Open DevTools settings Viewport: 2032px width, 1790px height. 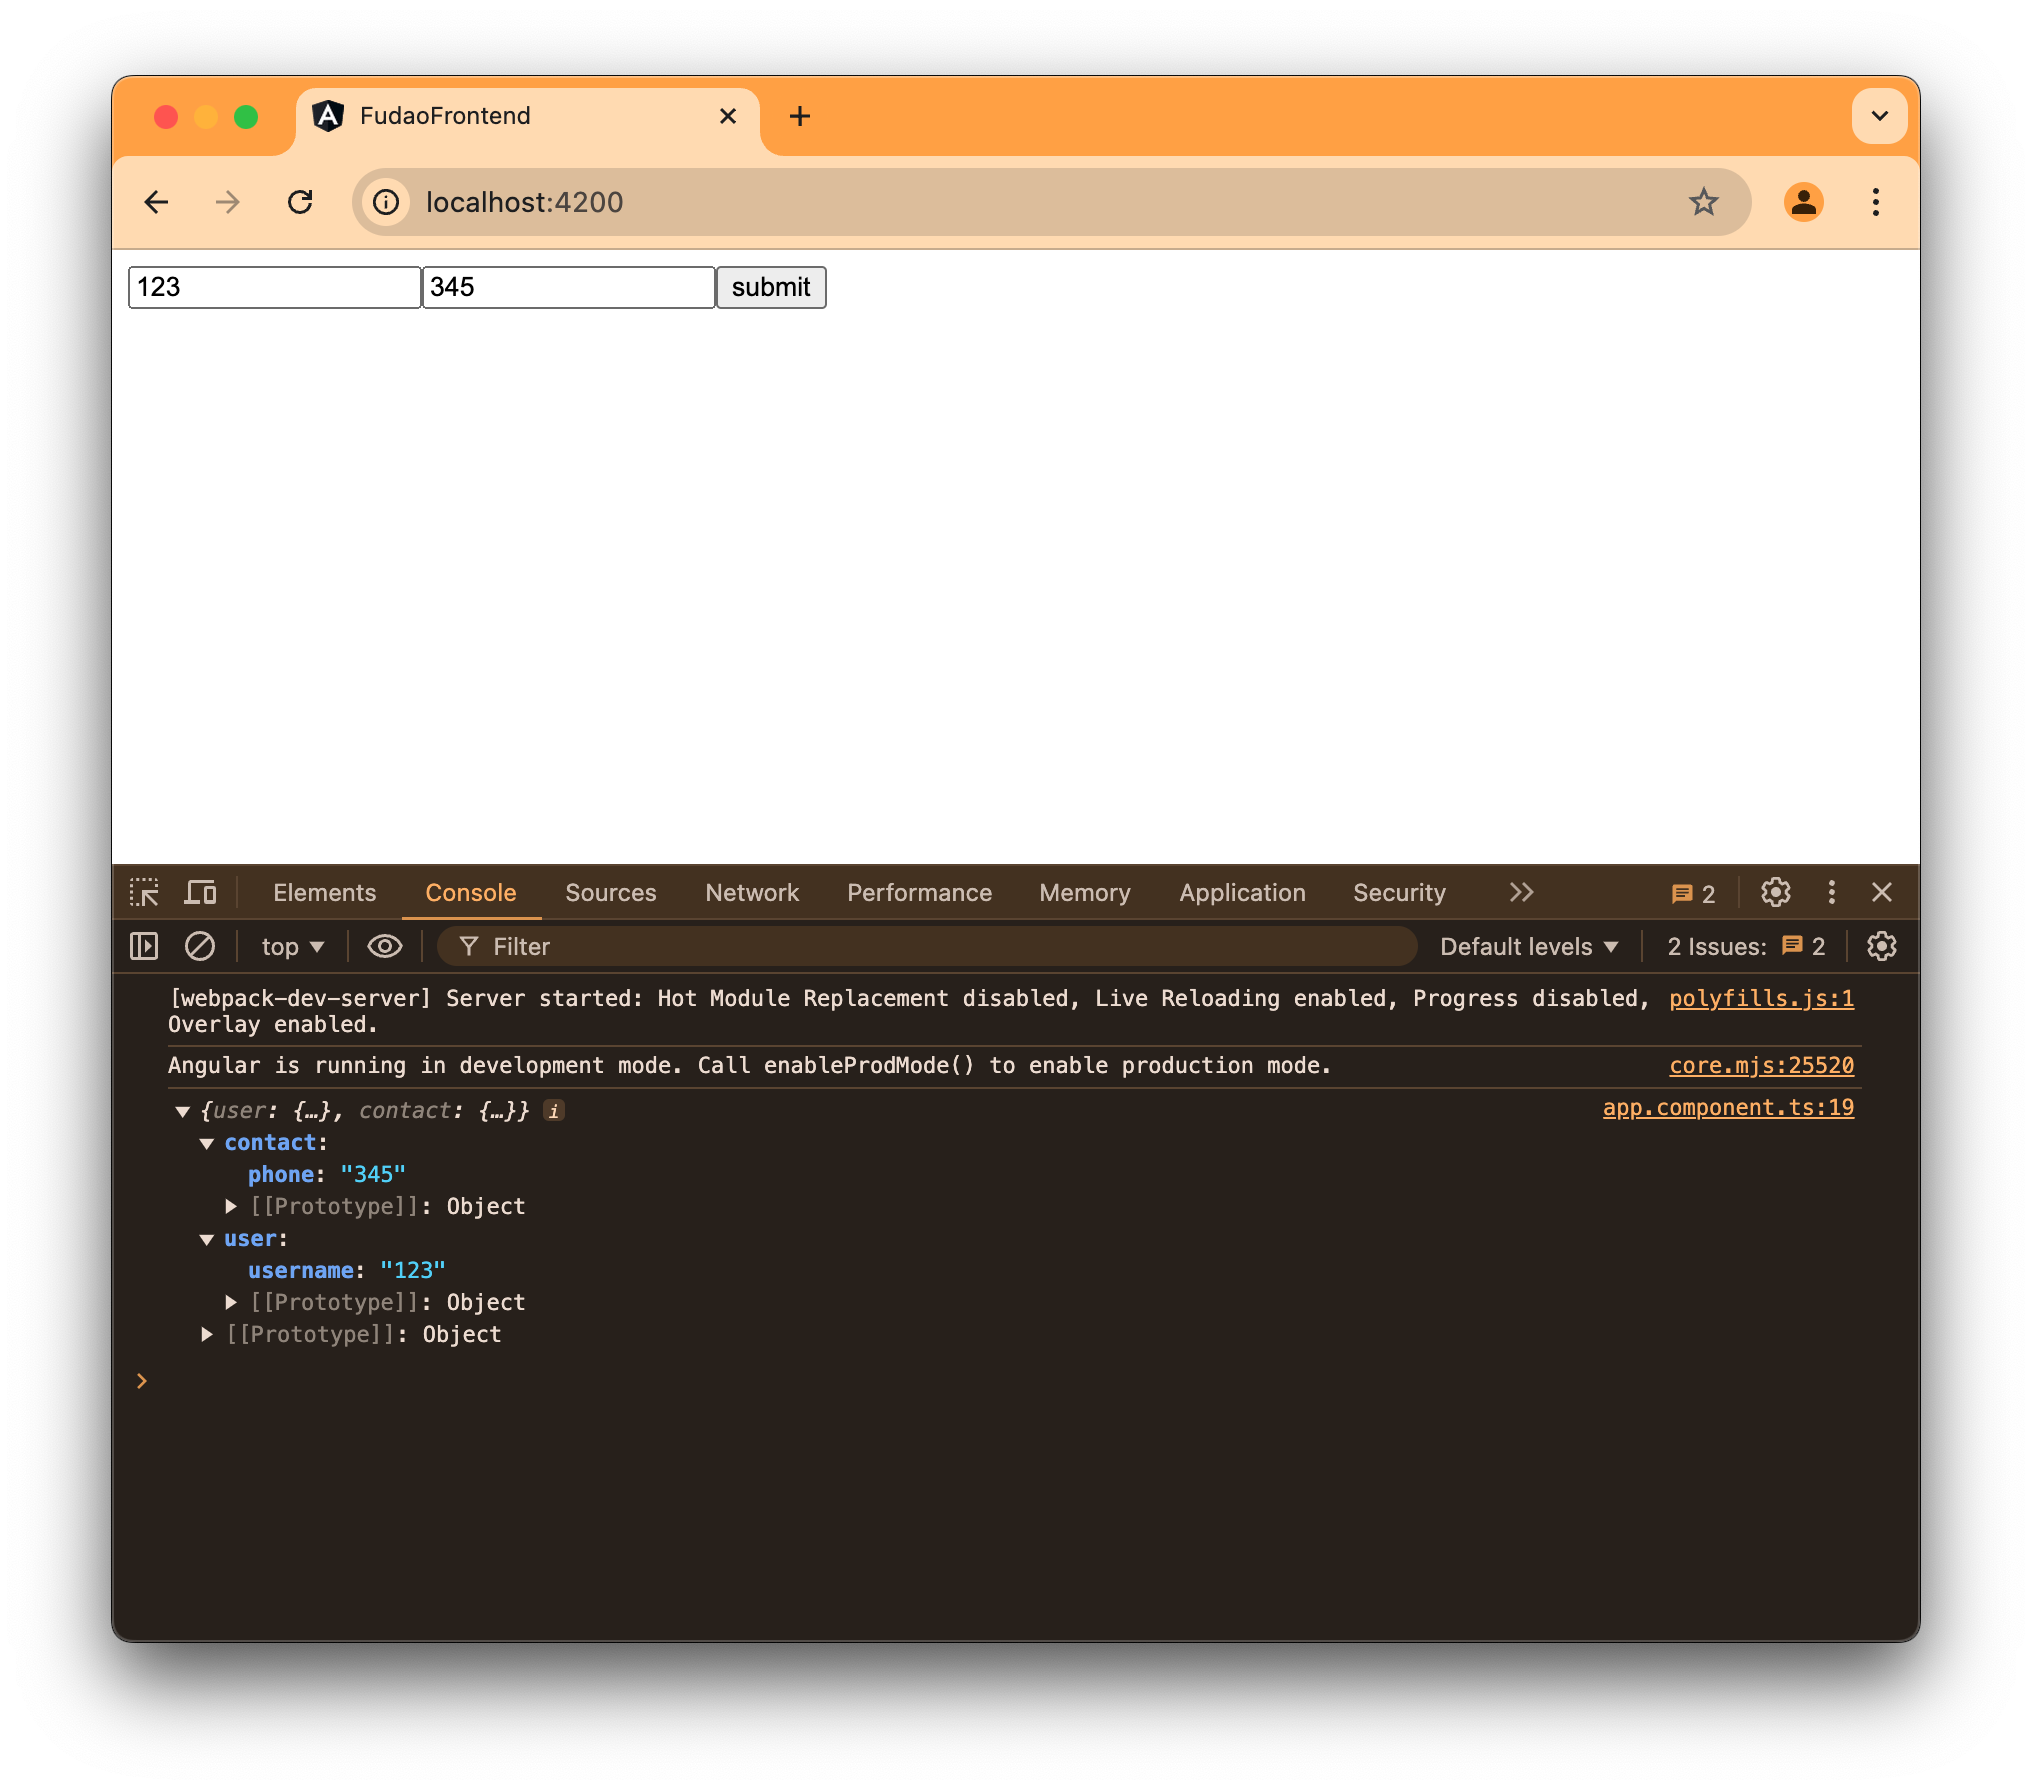[x=1776, y=892]
